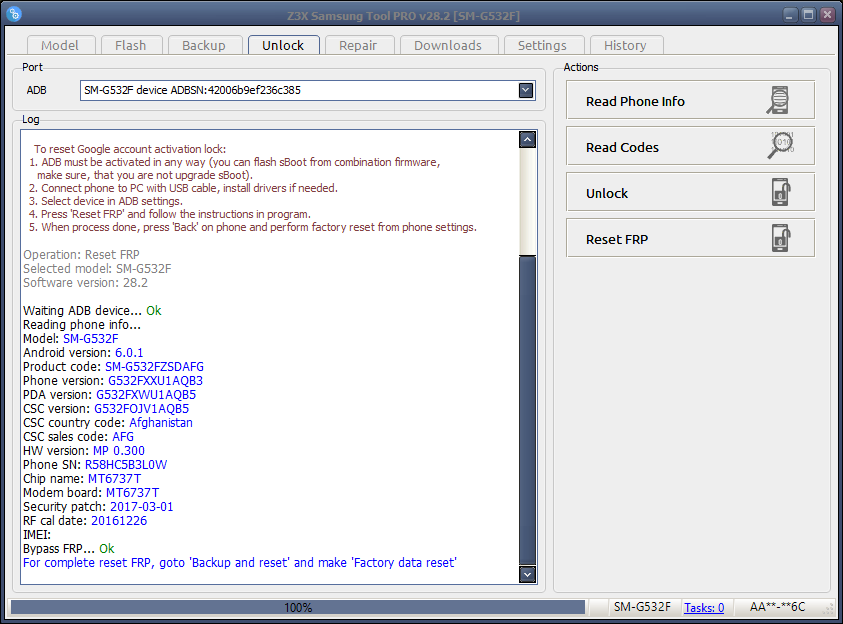Click the 100% progress bar
843x624 pixels.
pyautogui.click(x=298, y=607)
